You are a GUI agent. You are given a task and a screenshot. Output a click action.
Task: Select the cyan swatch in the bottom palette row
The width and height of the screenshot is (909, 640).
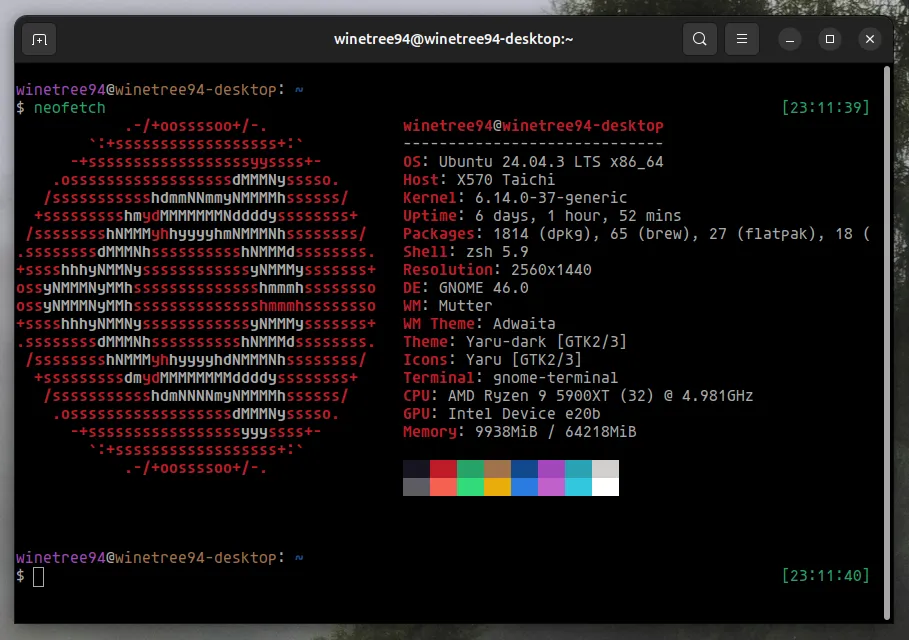tap(578, 487)
